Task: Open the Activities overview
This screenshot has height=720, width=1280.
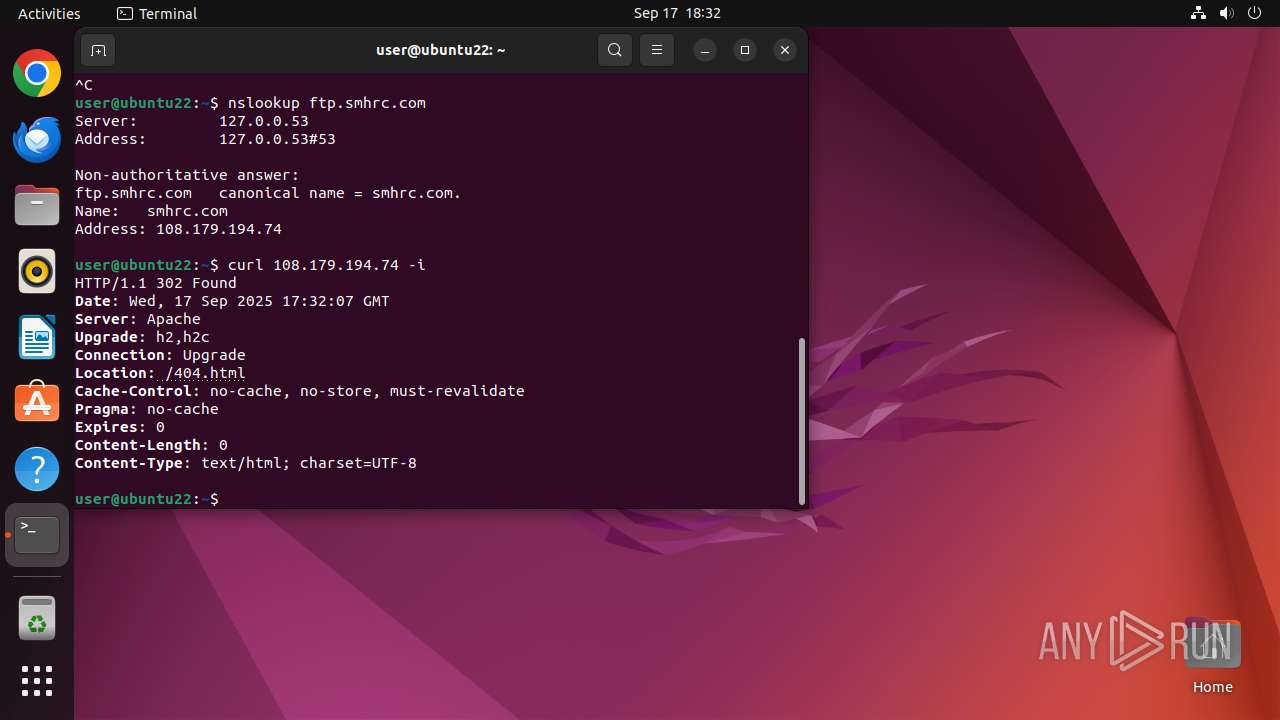Action: [49, 13]
